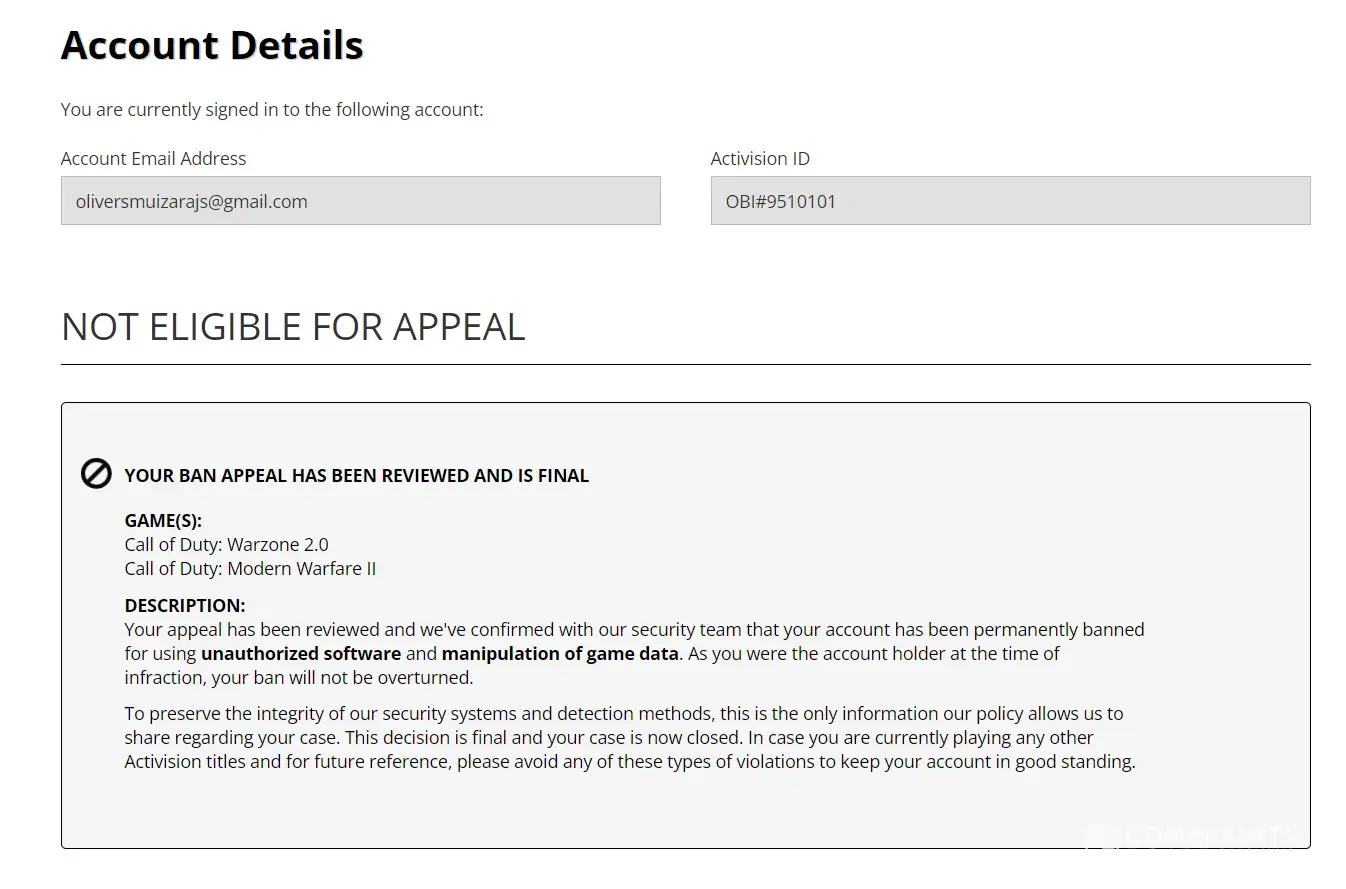Click the Account Email Address input field
This screenshot has height=889, width=1346.
click(x=360, y=201)
